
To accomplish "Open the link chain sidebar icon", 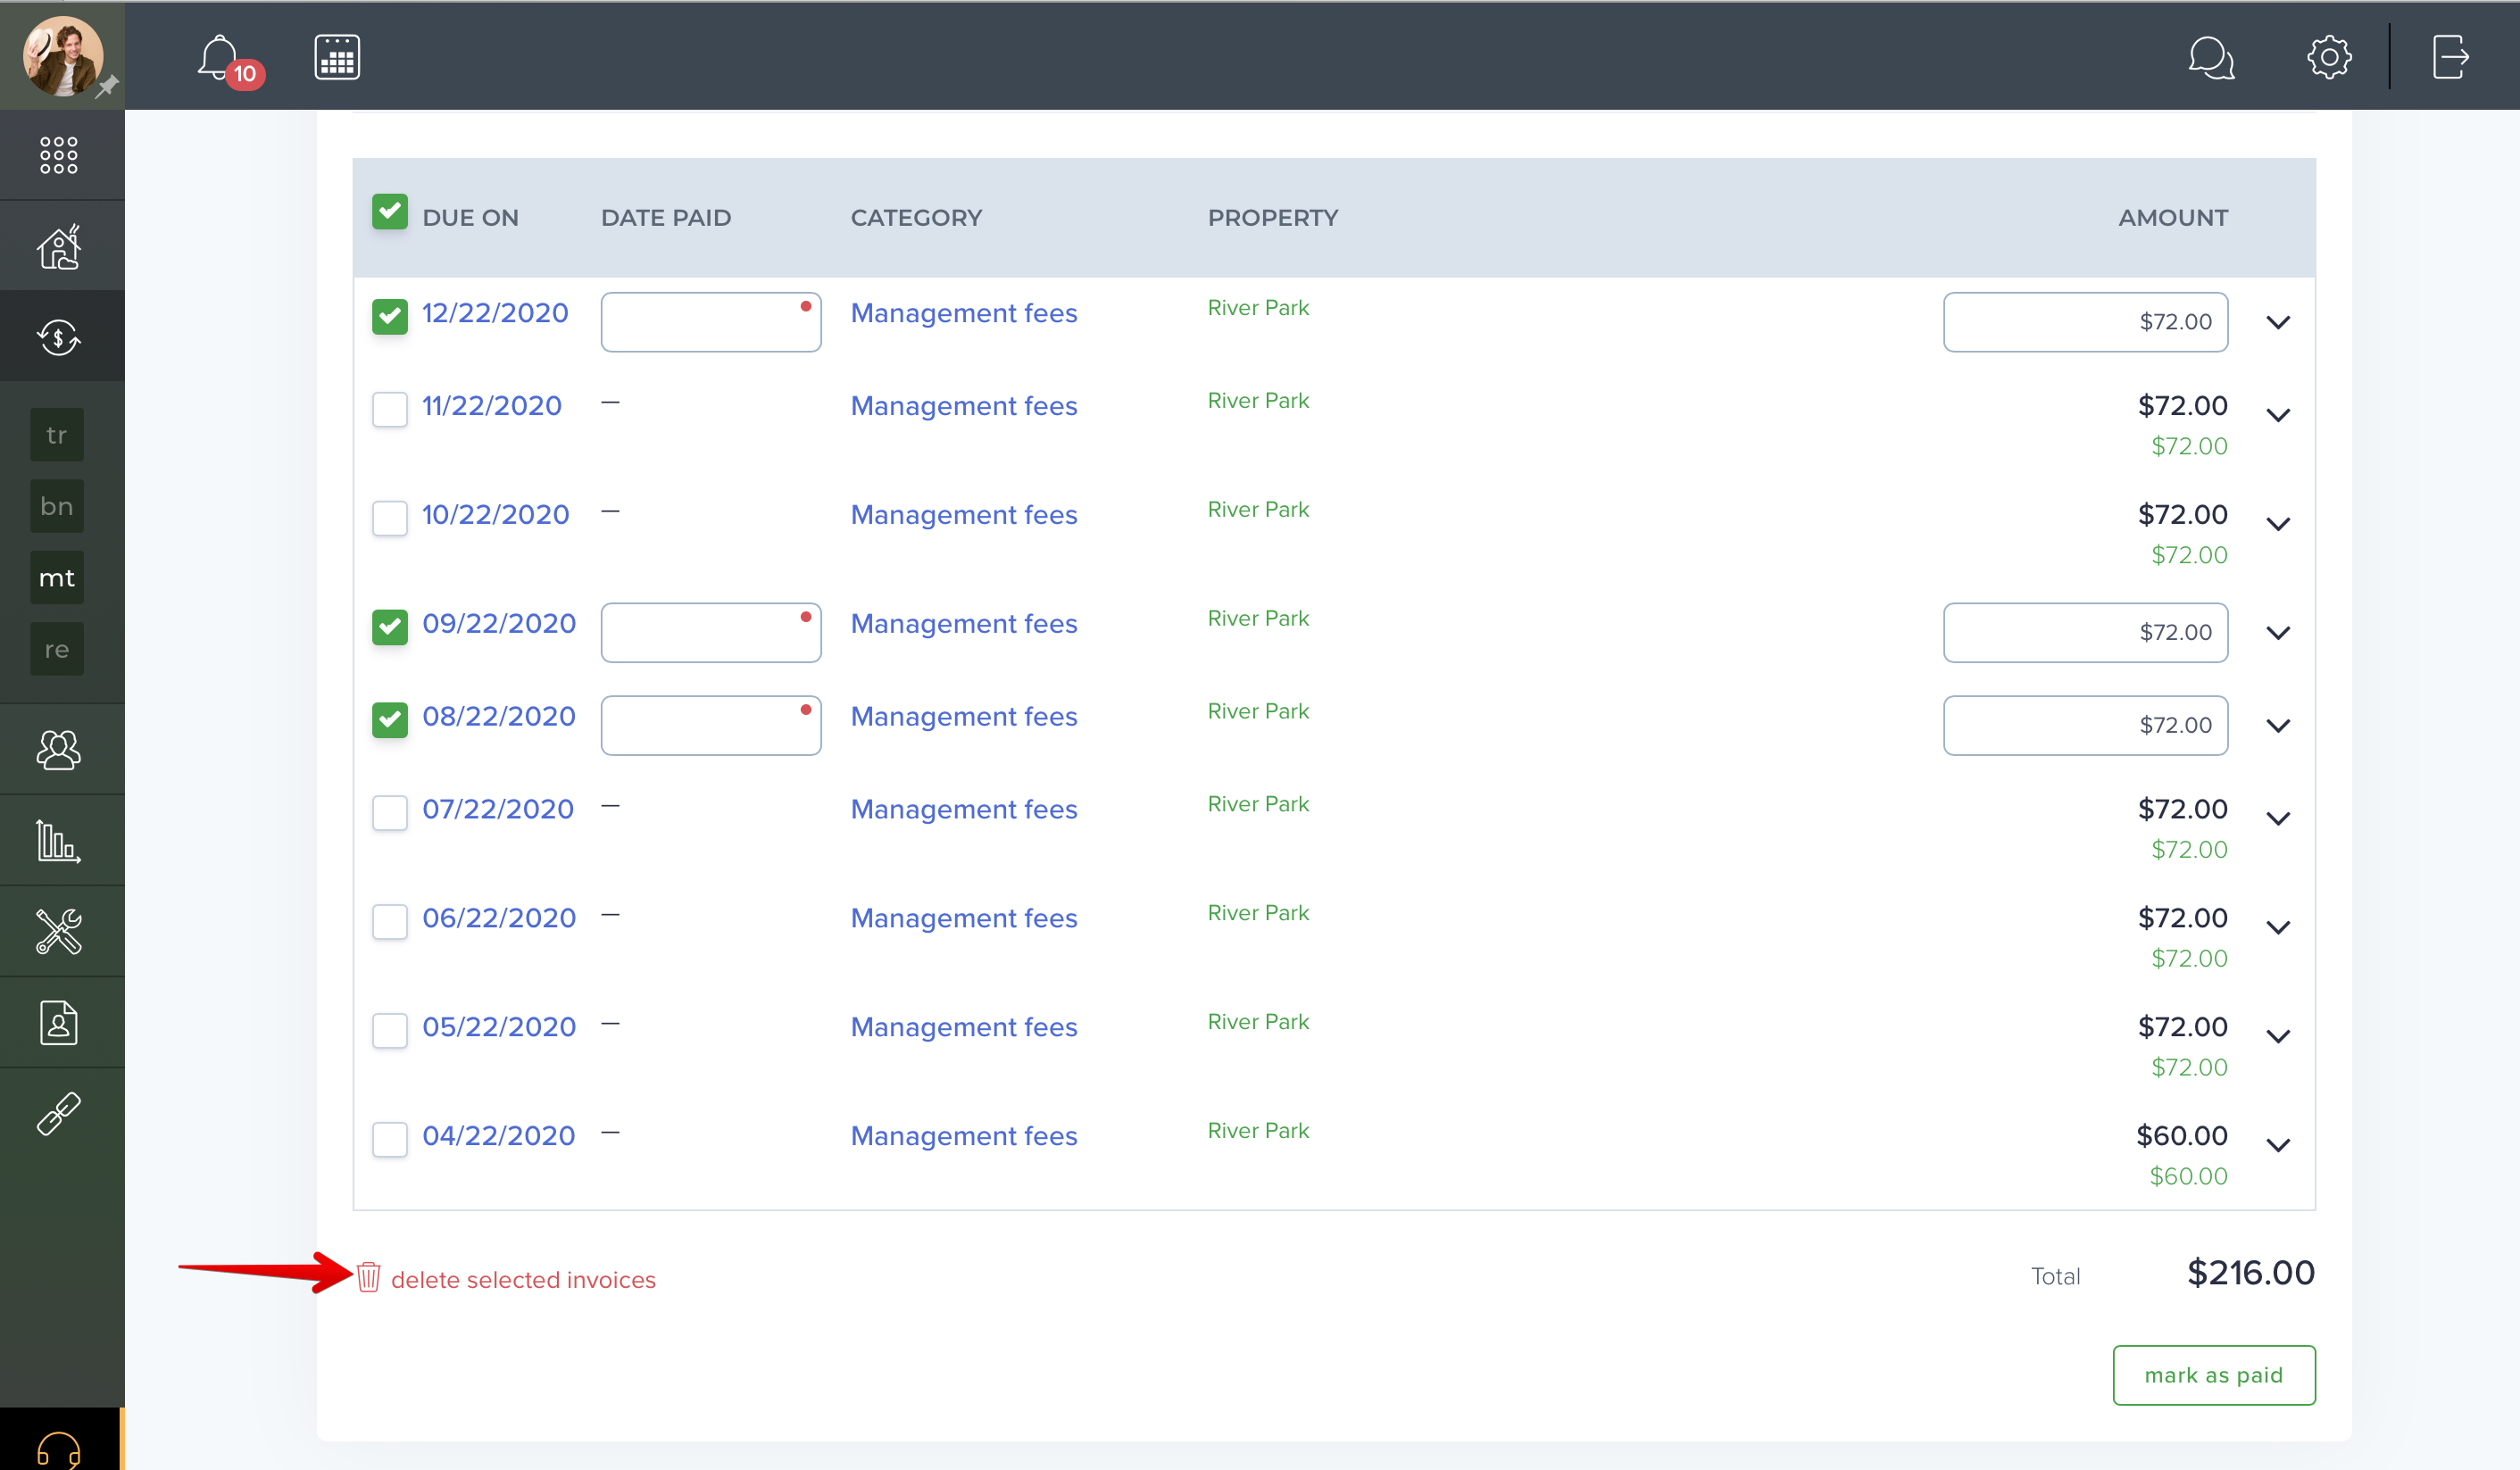I will 59,1113.
